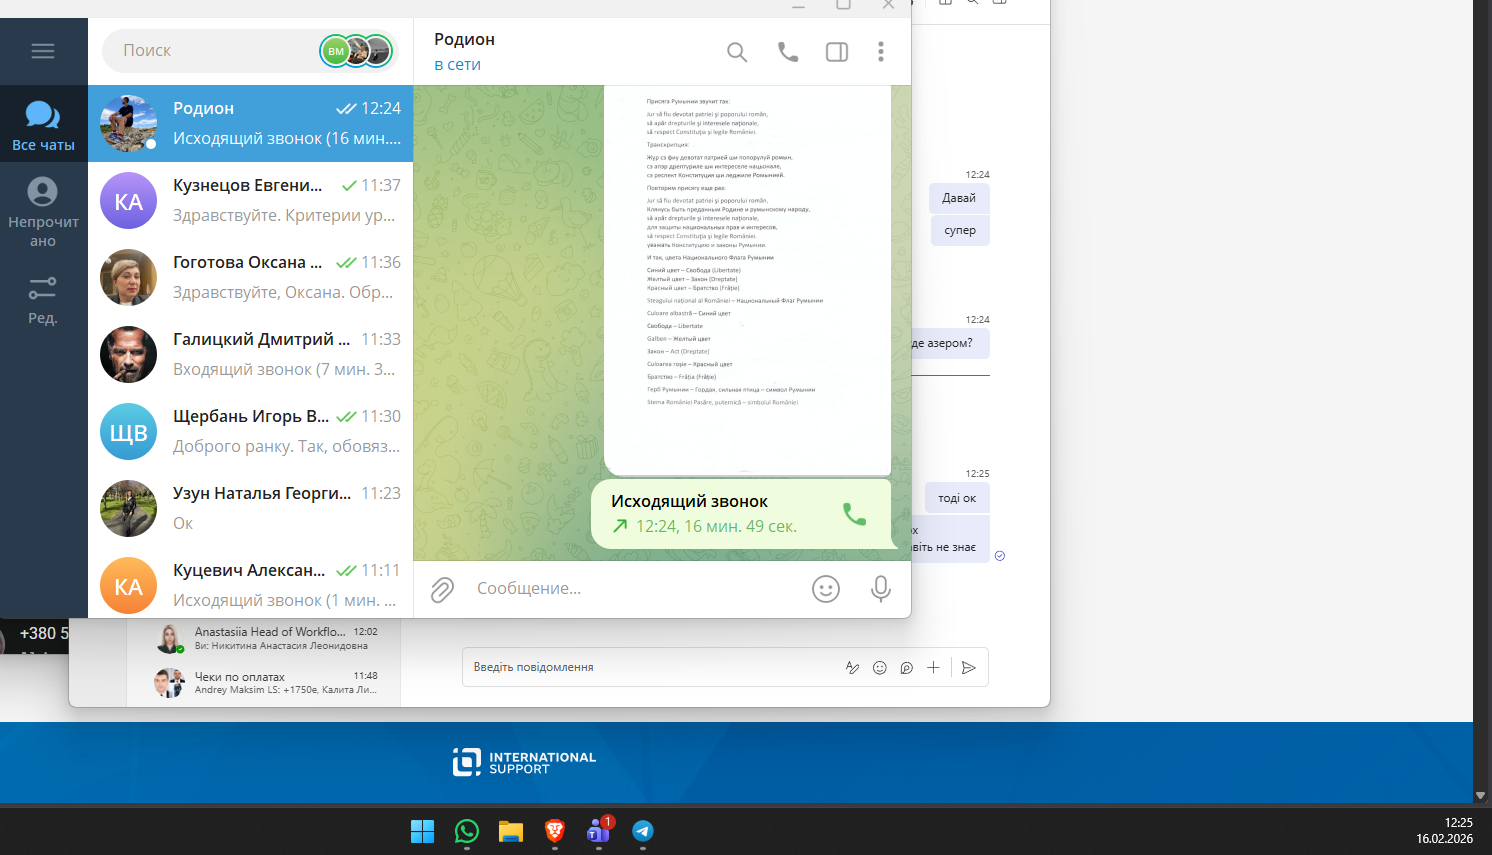The width and height of the screenshot is (1492, 855).
Task: Open the Родион chat in list
Action: click(x=250, y=123)
